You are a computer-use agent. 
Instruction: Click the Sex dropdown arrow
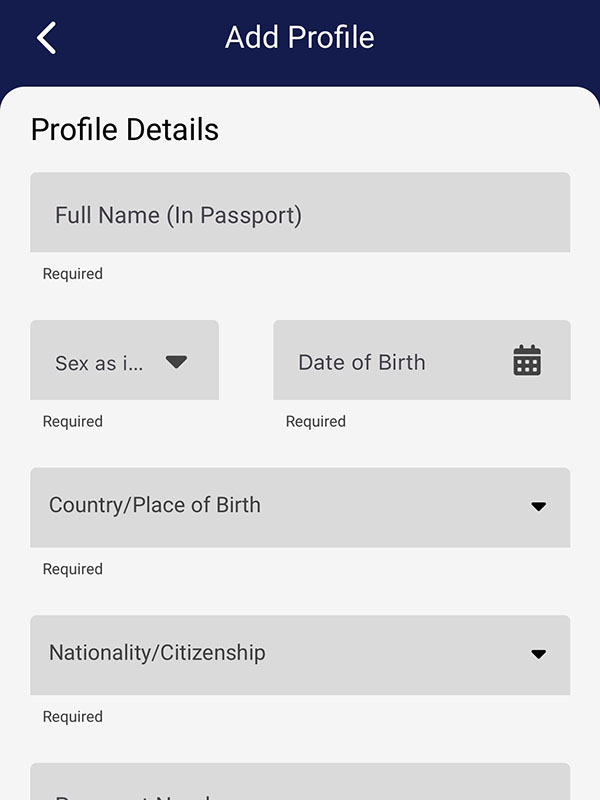(176, 362)
